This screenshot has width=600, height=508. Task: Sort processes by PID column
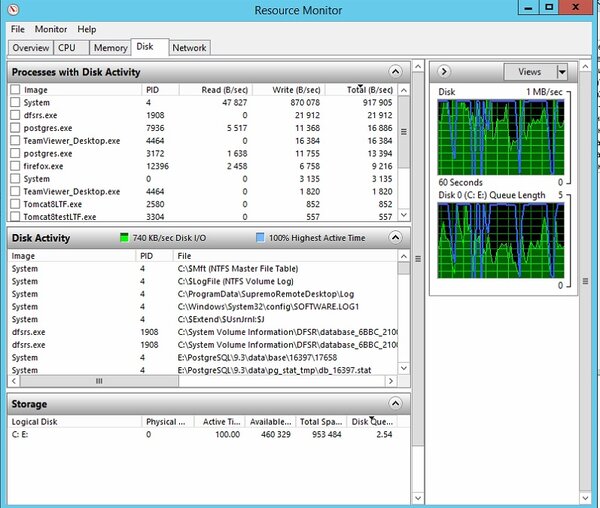coord(160,90)
